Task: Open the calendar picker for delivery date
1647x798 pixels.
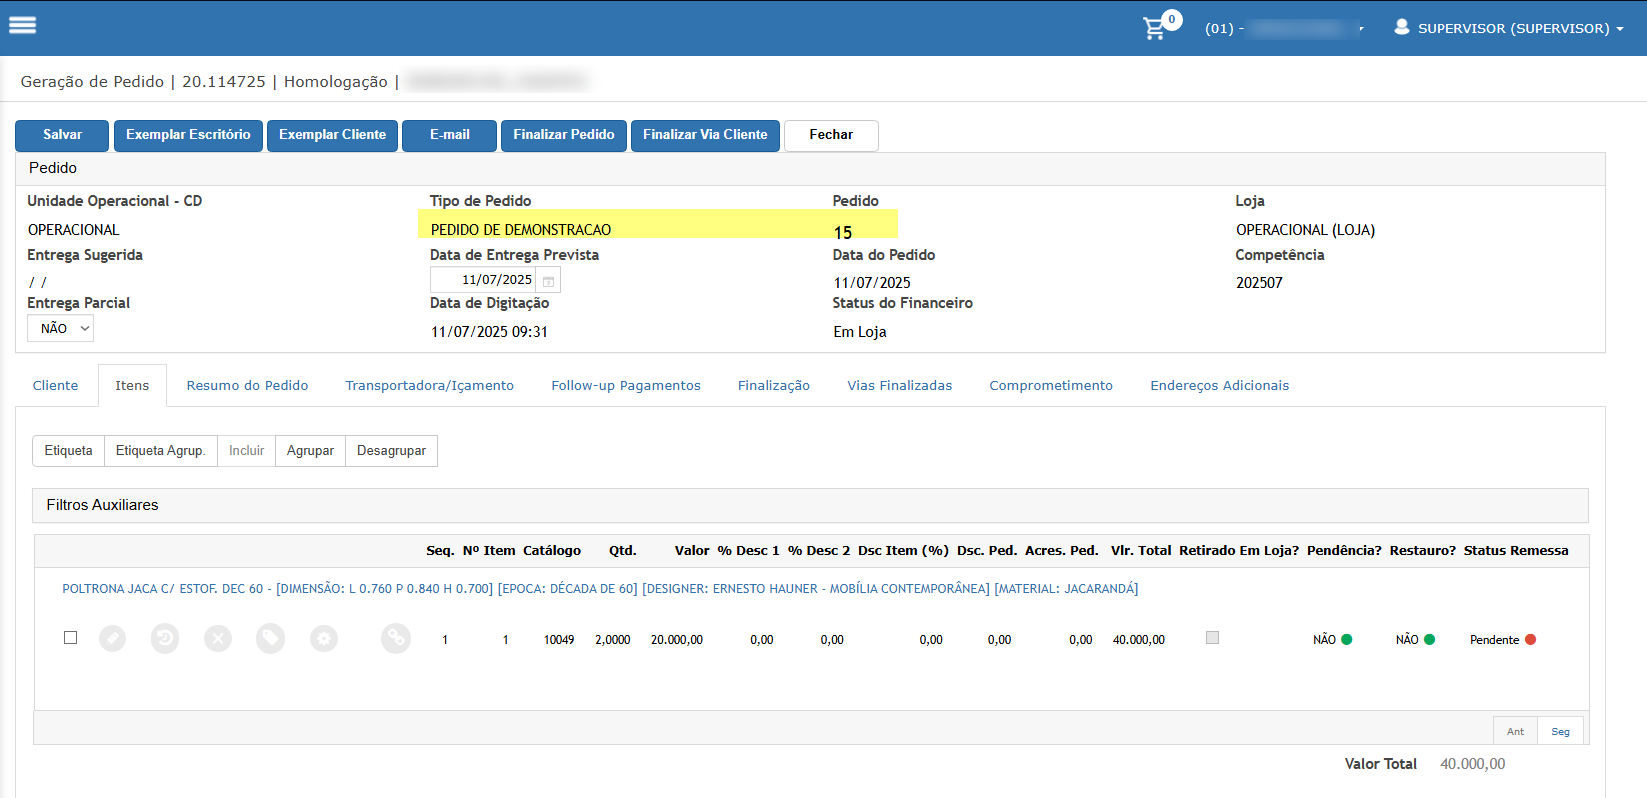Action: click(548, 281)
